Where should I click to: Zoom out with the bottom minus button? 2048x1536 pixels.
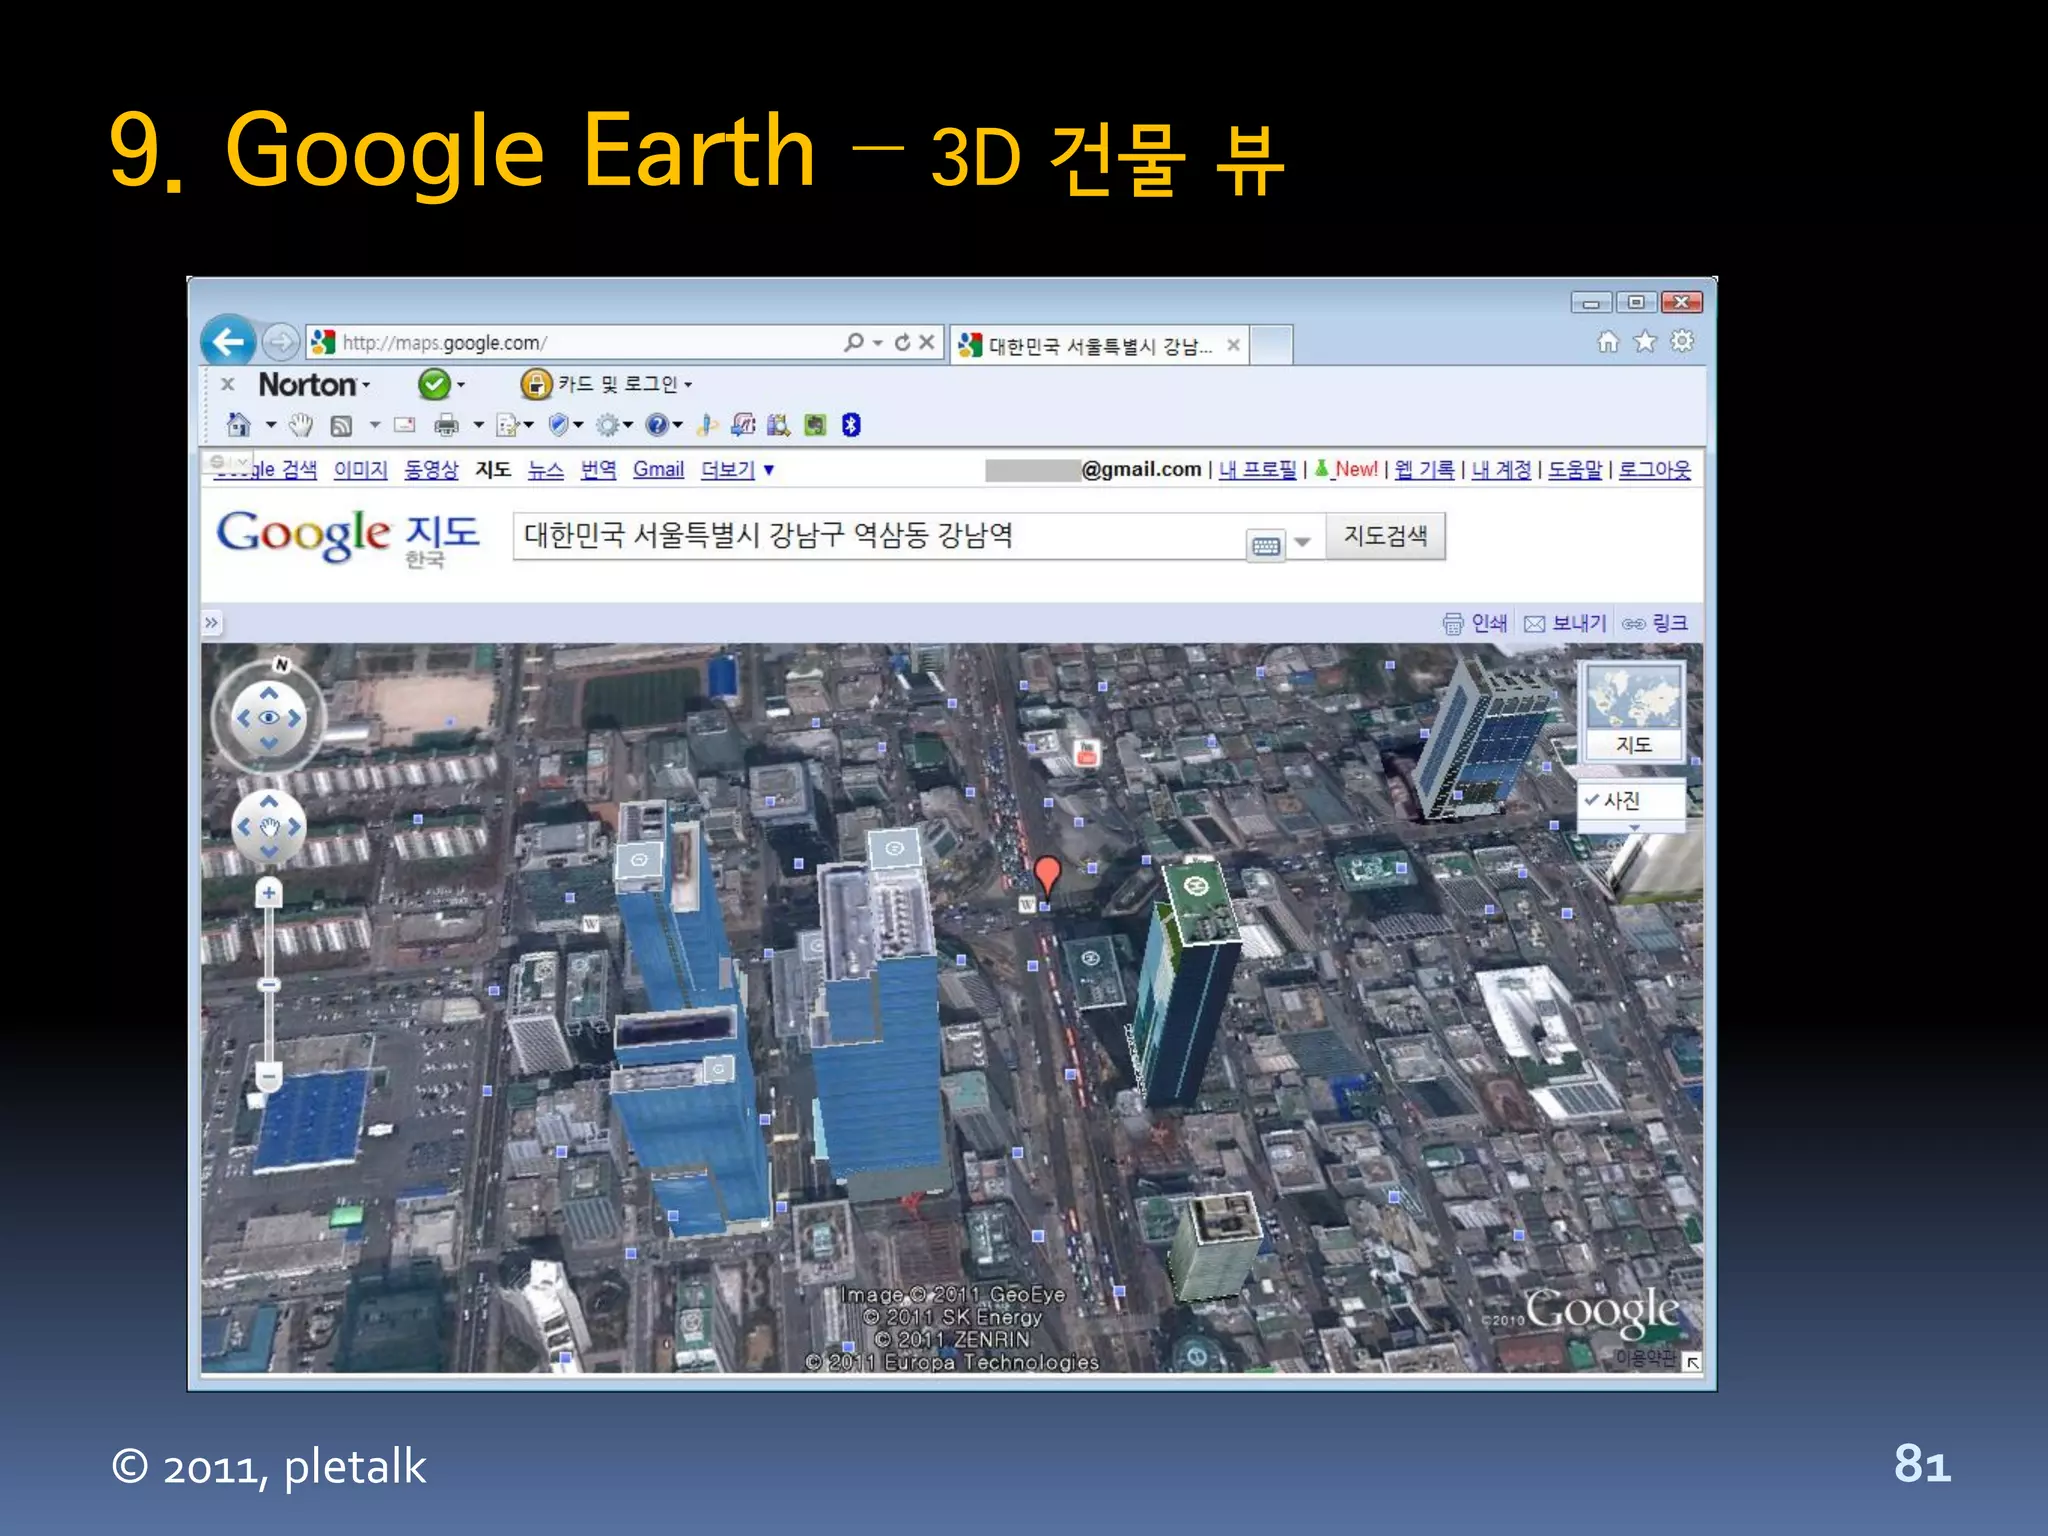(x=268, y=1076)
